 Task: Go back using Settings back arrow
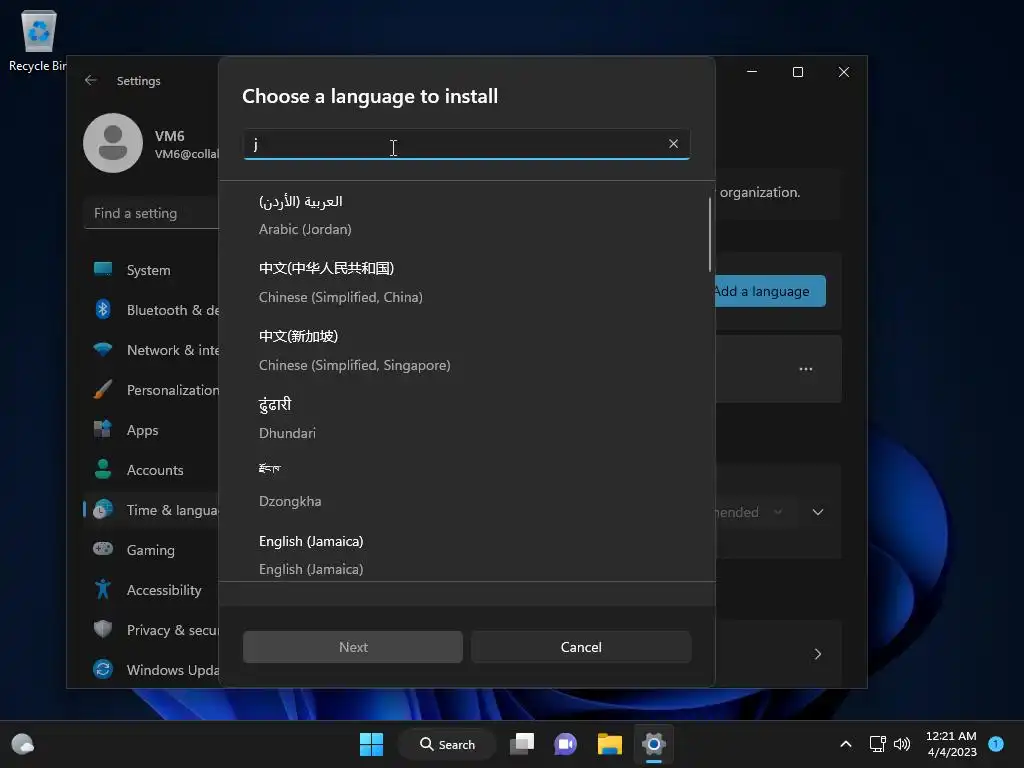pos(91,80)
